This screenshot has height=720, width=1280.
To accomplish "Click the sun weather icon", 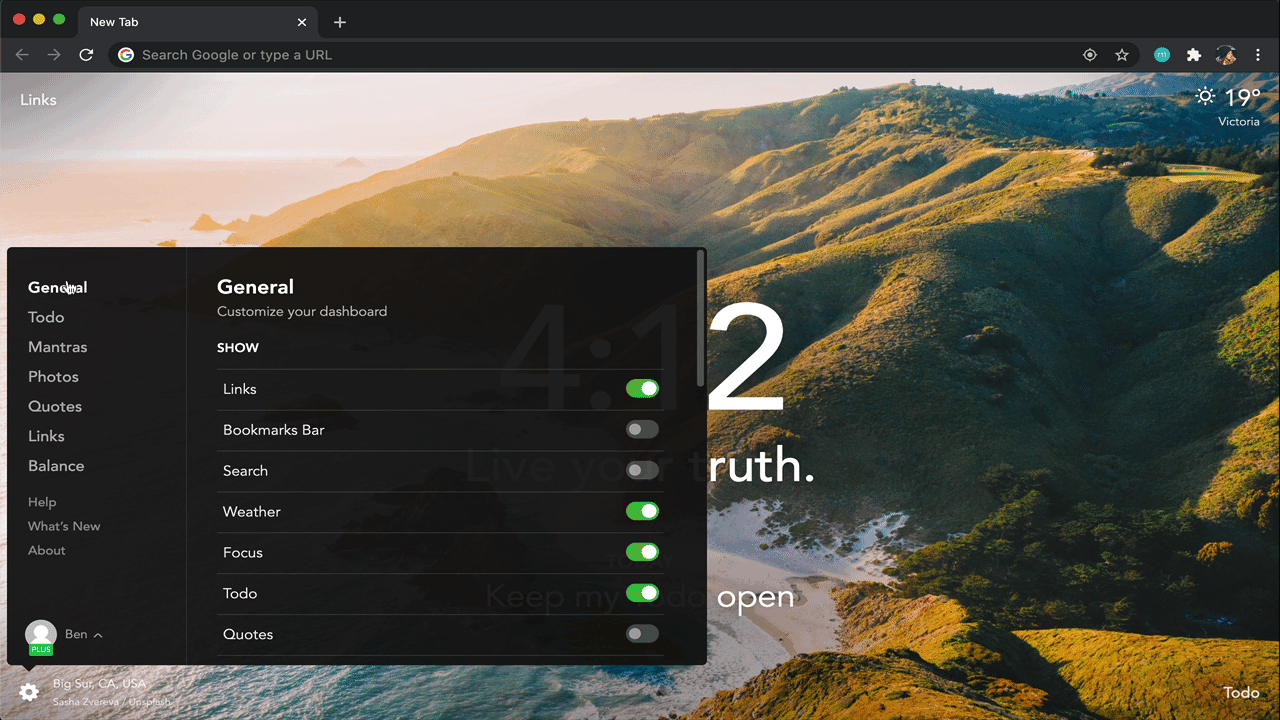I will pyautogui.click(x=1206, y=97).
